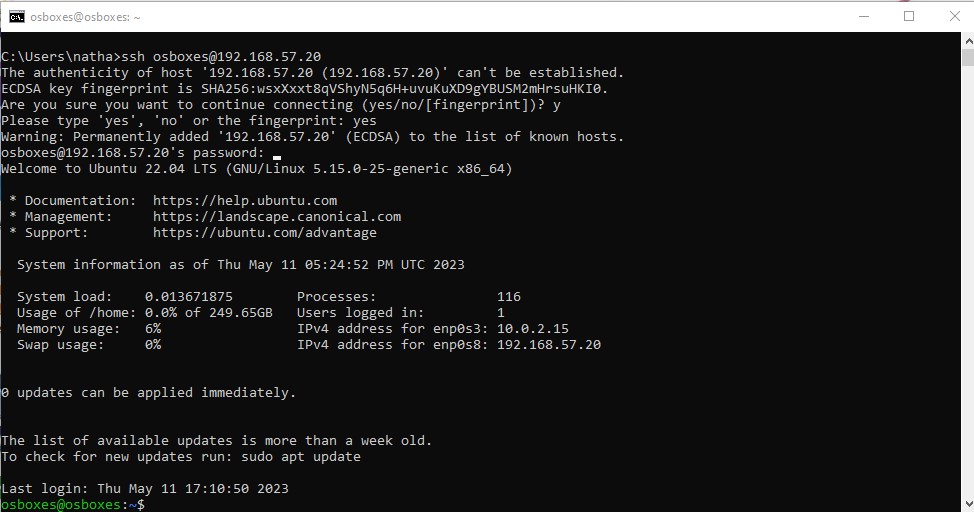This screenshot has height=512, width=974.
Task: Click the scrollbar down arrow
Action: pos(968,504)
